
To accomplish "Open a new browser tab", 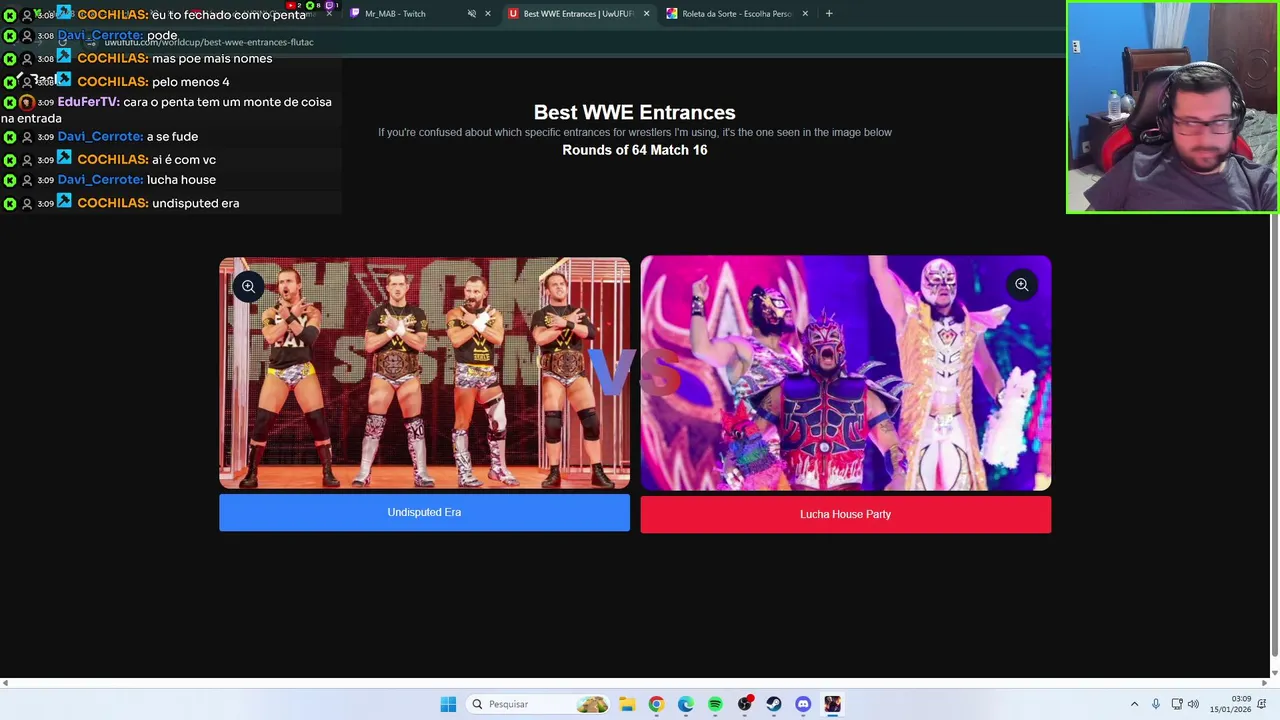I will [829, 14].
